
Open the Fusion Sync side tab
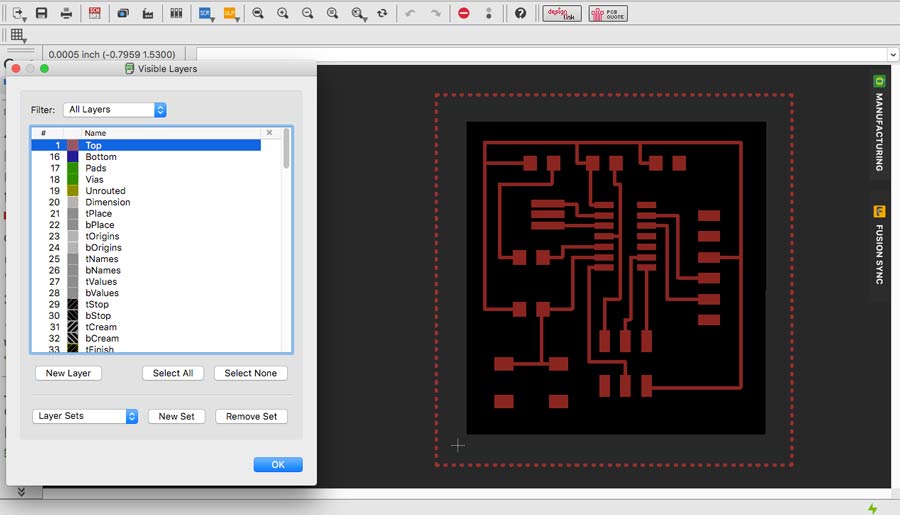pos(879,246)
